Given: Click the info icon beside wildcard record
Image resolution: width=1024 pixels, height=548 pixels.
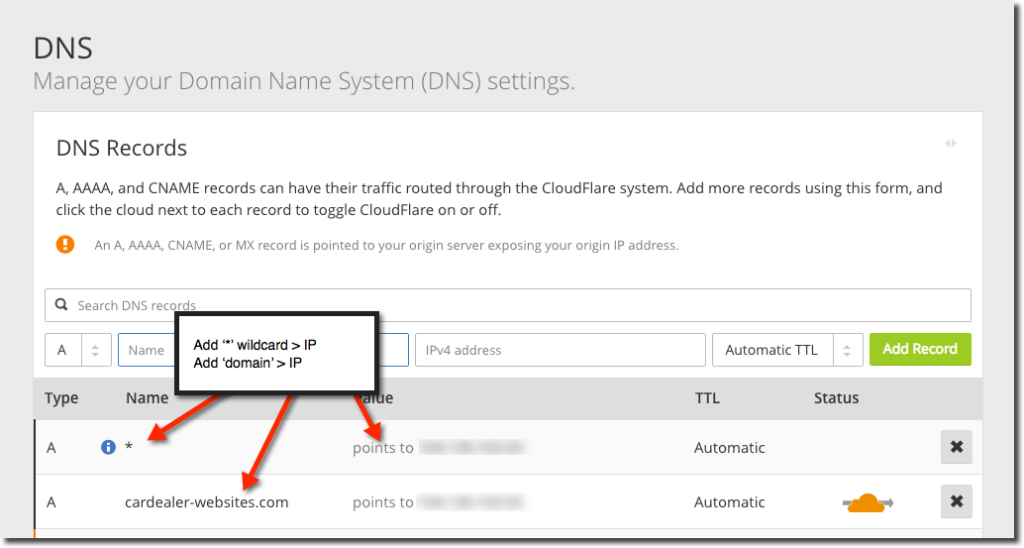Looking at the screenshot, I should [x=108, y=447].
